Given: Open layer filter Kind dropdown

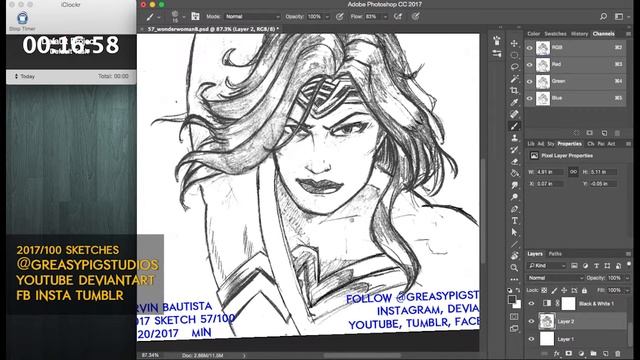Looking at the screenshot, I should click(x=547, y=266).
